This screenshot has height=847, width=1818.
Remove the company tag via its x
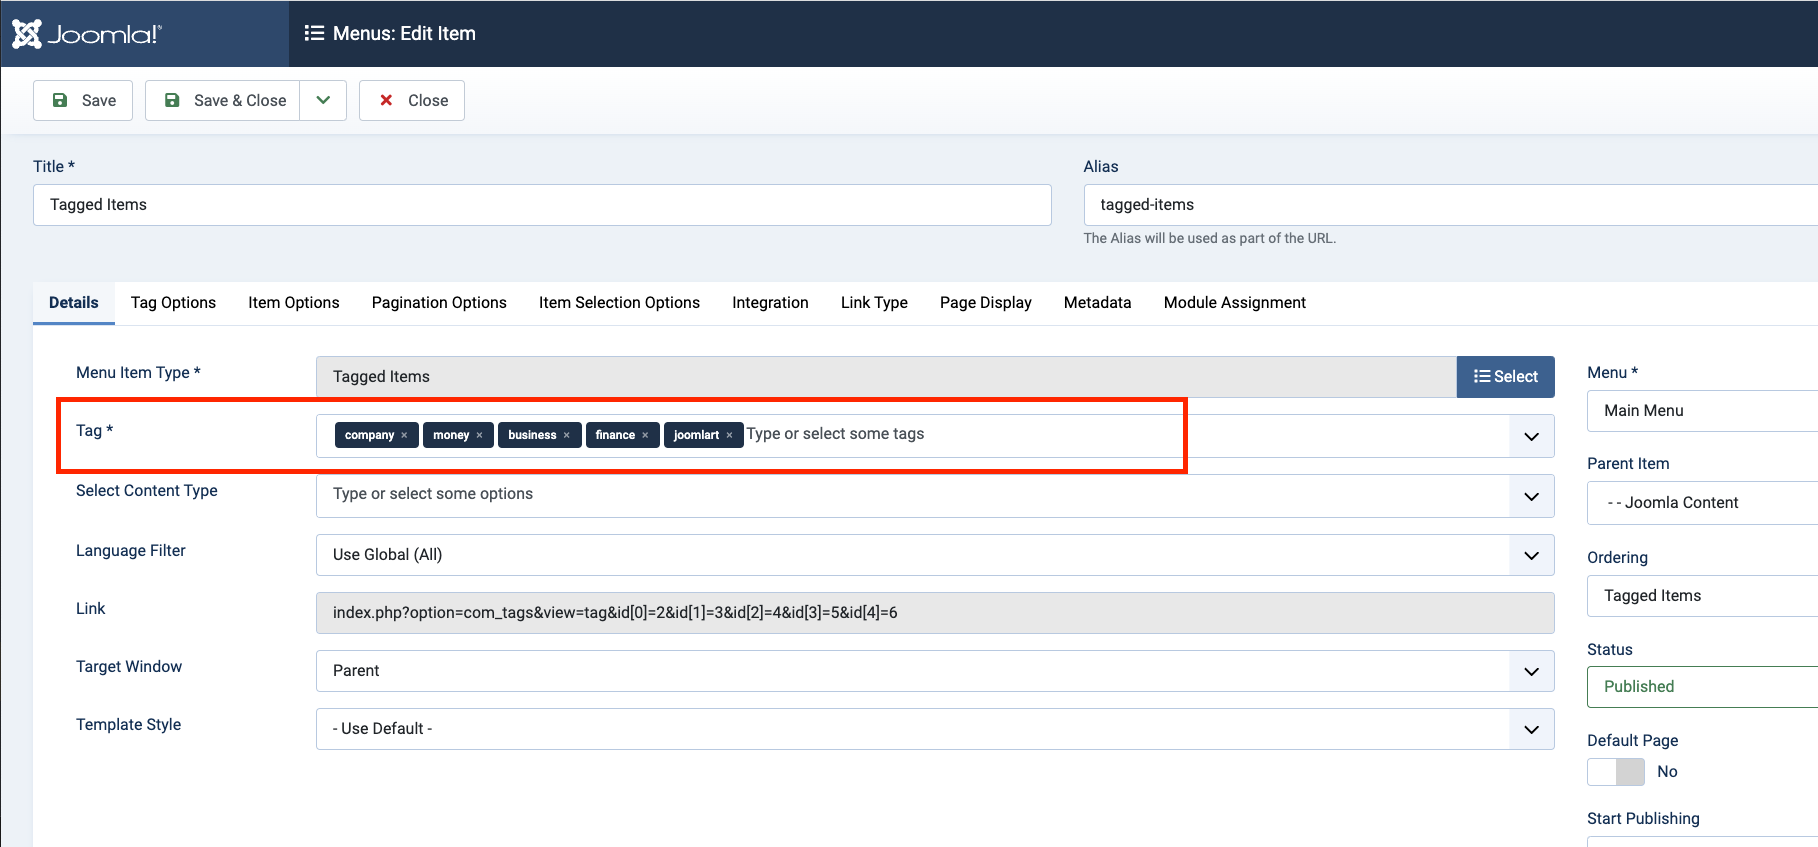404,435
